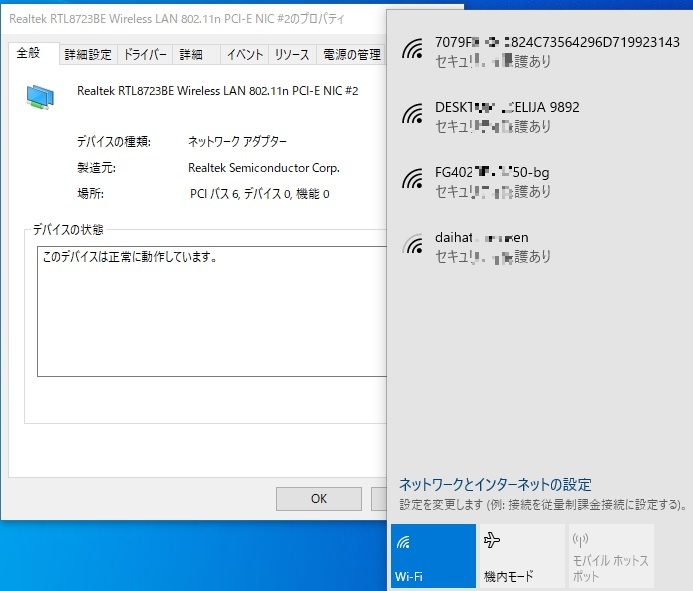The width and height of the screenshot is (693, 591).
Task: Open ネットワークとインターネットの設定 link
Action: (495, 484)
